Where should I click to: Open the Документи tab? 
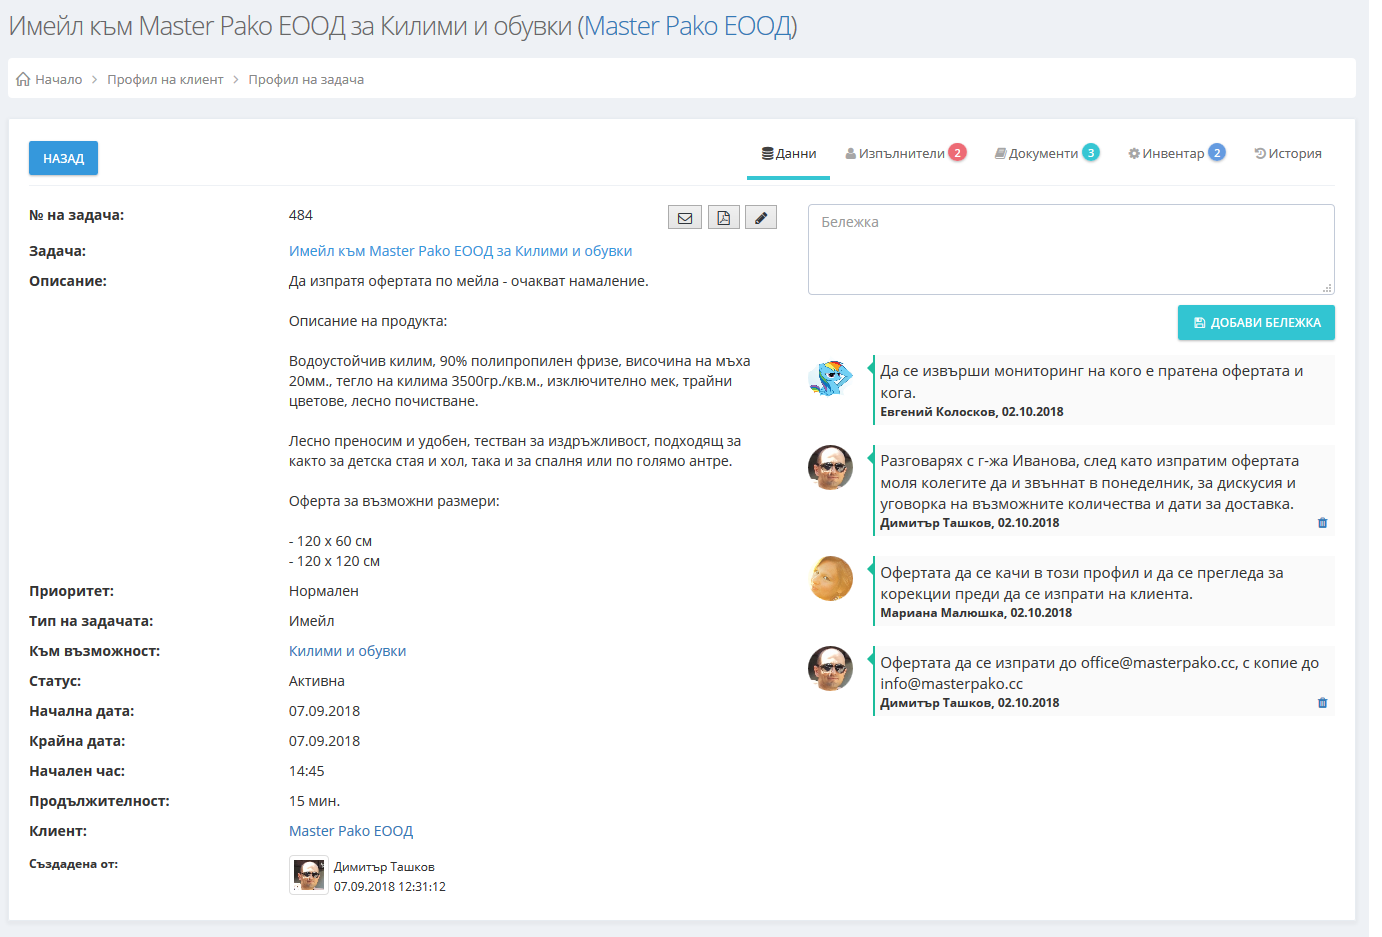(1047, 154)
